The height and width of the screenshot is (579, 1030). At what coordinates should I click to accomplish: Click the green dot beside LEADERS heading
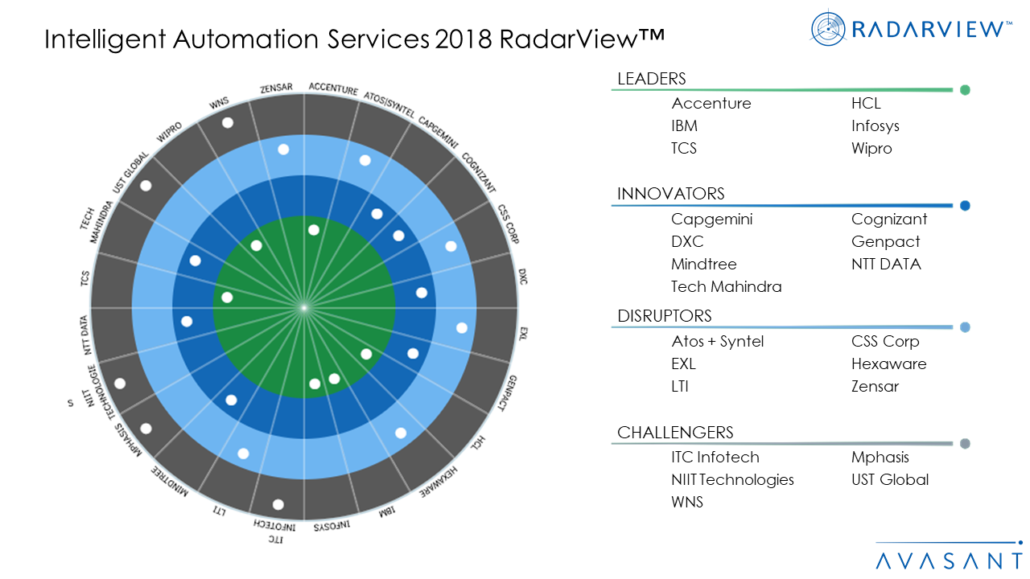(x=963, y=89)
